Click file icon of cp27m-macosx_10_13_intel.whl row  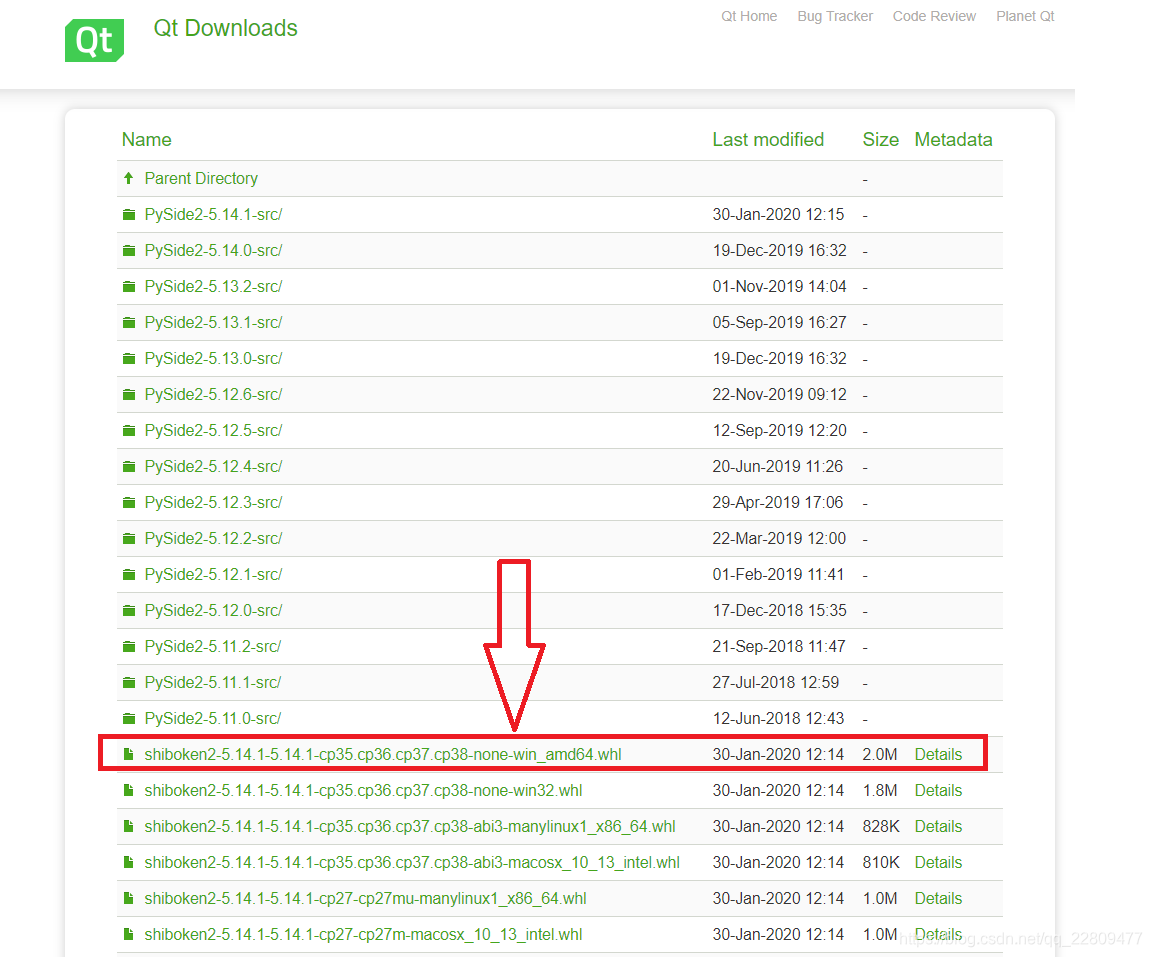(129, 934)
